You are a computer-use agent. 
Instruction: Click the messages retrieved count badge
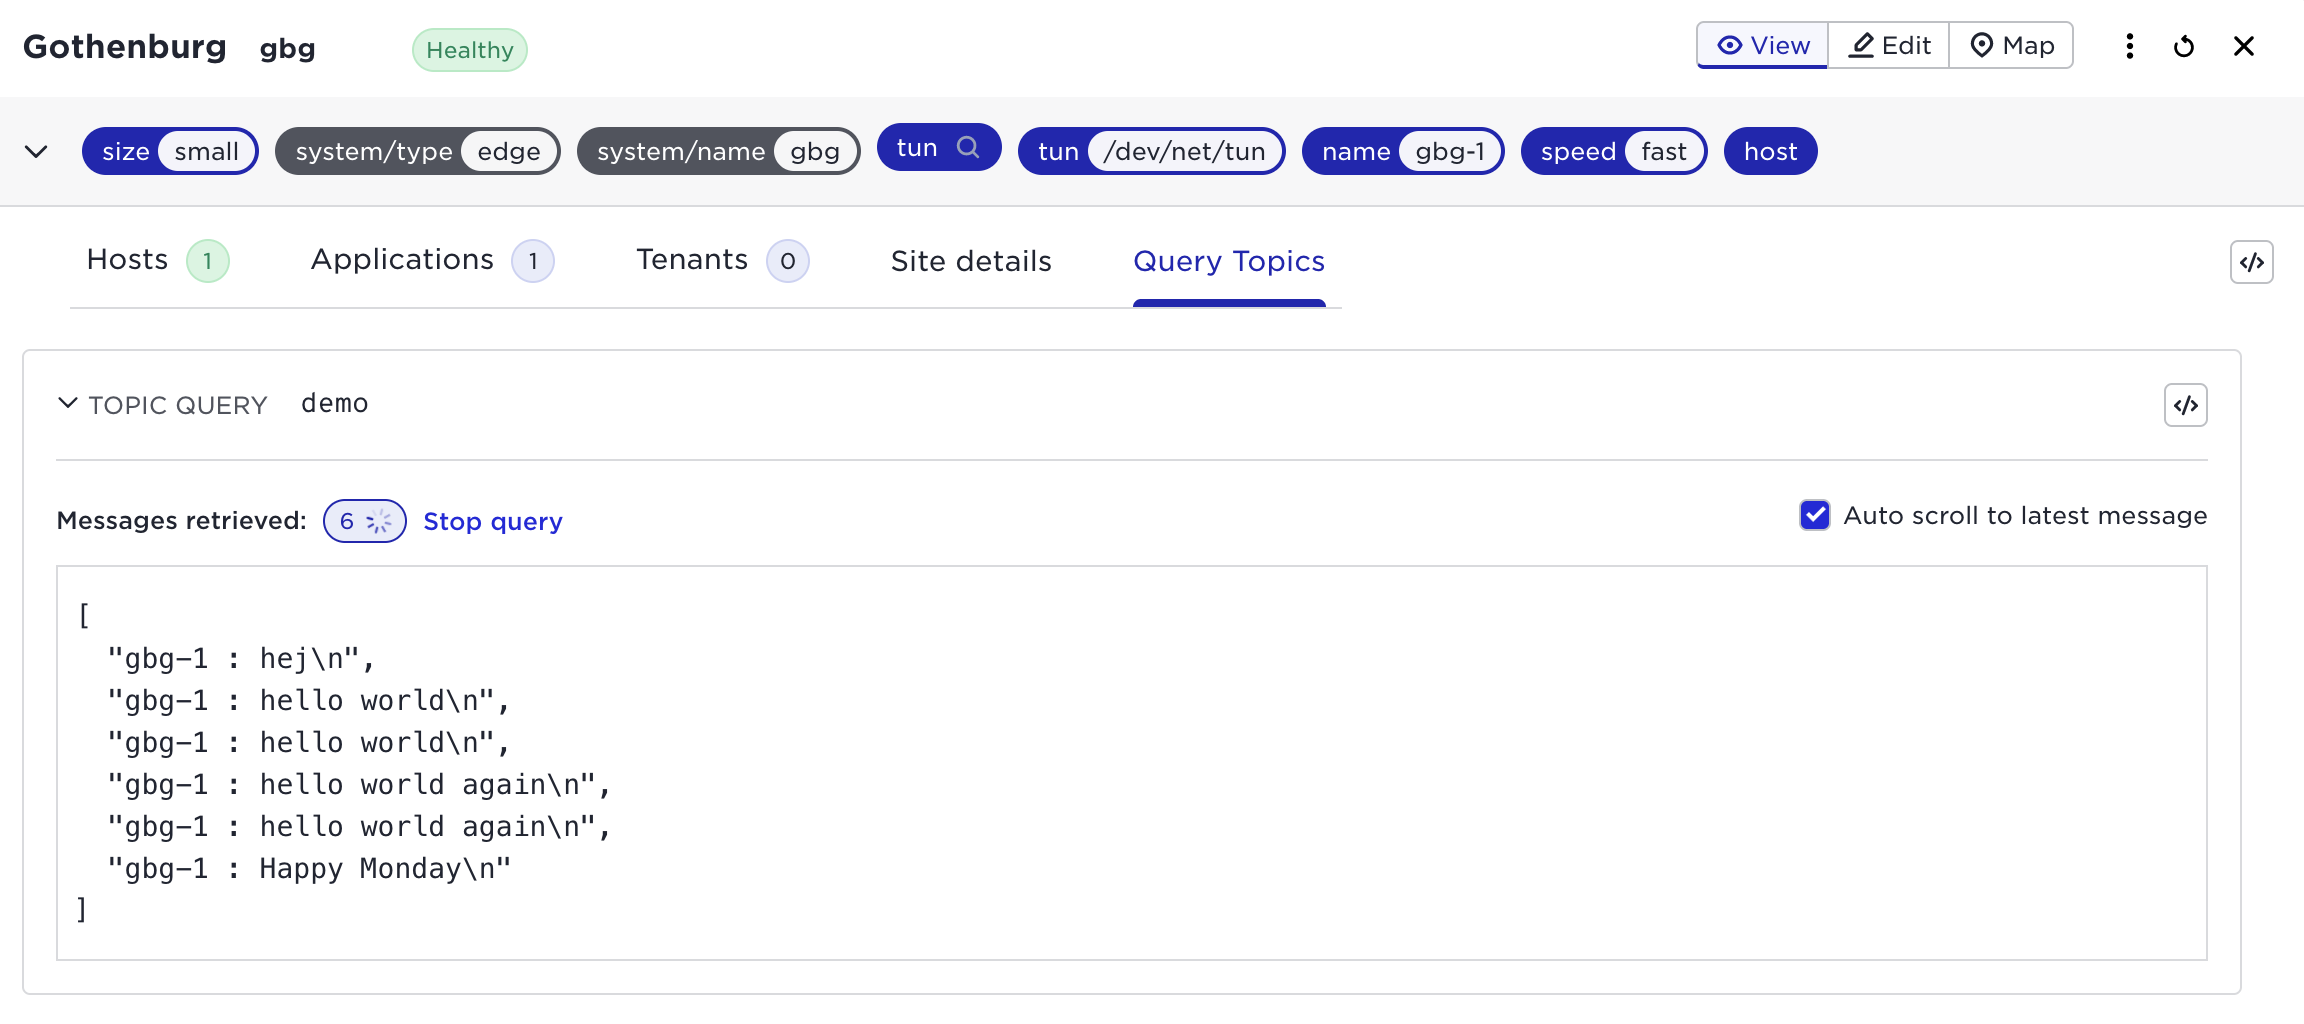(364, 521)
